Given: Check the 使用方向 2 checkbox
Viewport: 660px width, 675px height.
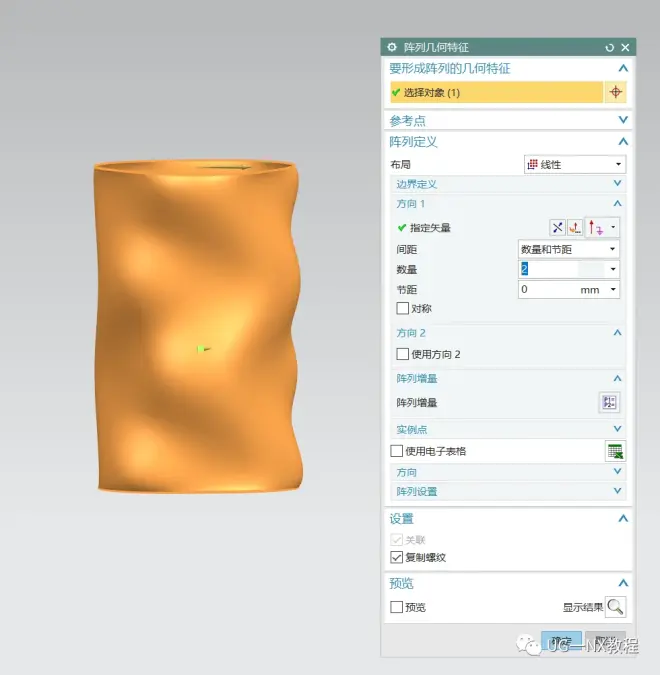Looking at the screenshot, I should (403, 354).
